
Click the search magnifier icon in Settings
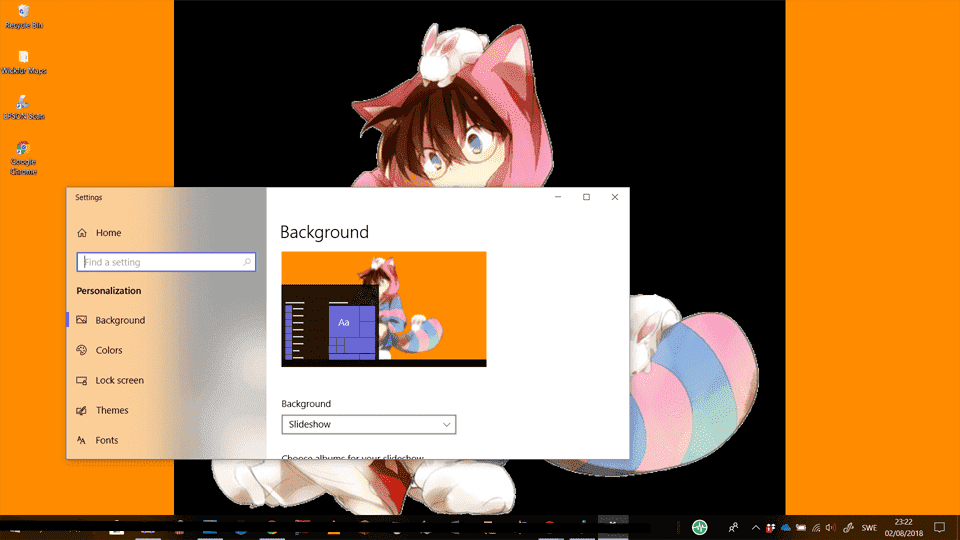pos(247,262)
